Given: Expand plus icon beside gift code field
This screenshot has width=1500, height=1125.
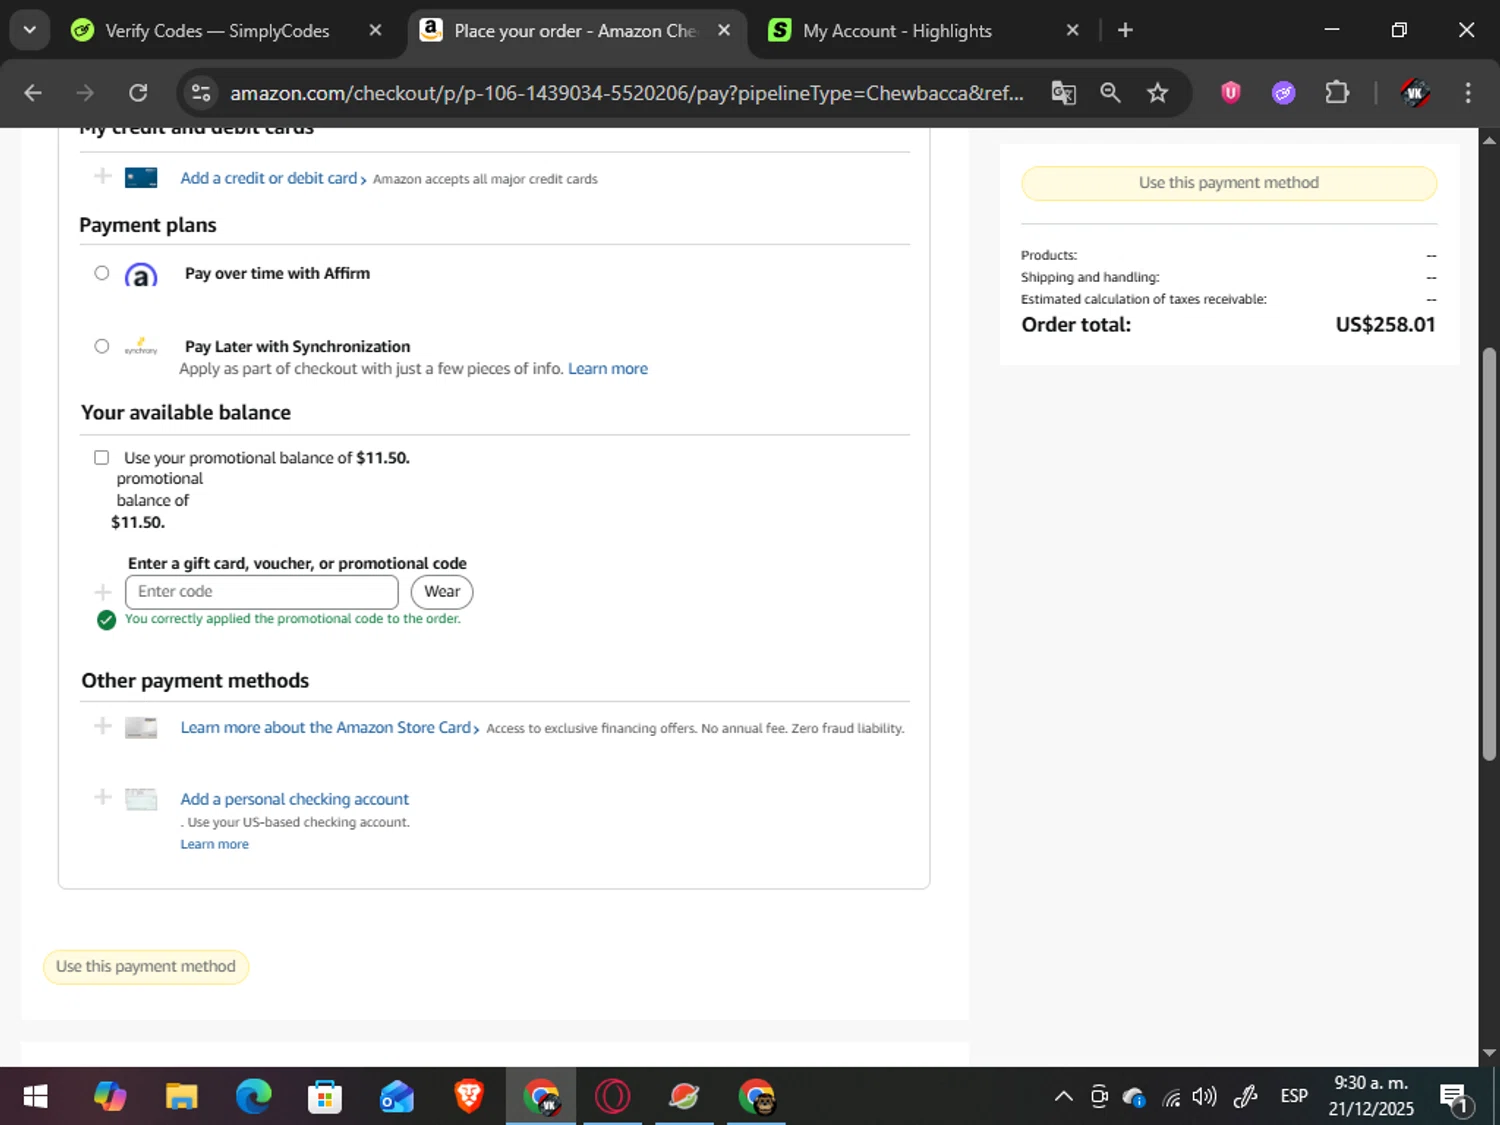Looking at the screenshot, I should pyautogui.click(x=102, y=592).
